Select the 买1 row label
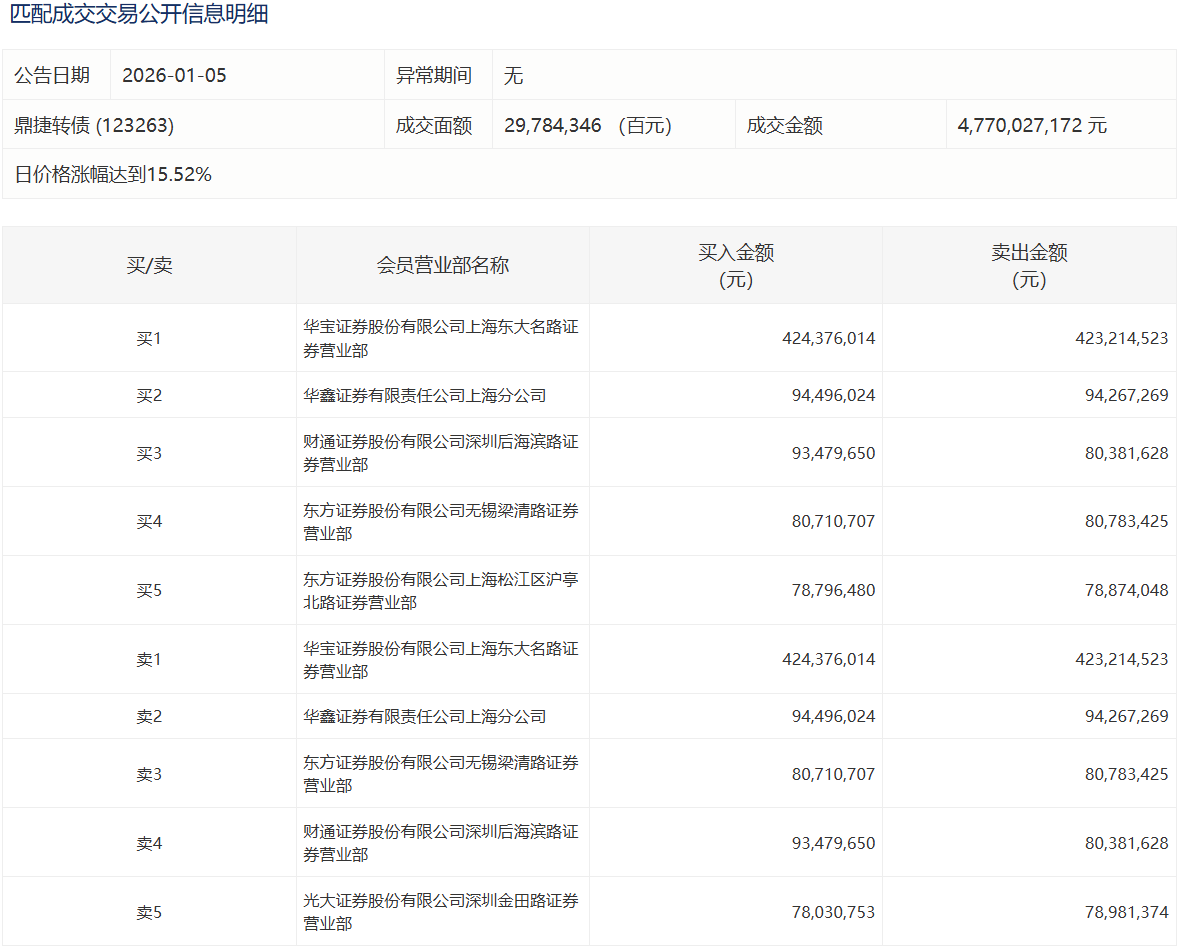 (x=149, y=338)
